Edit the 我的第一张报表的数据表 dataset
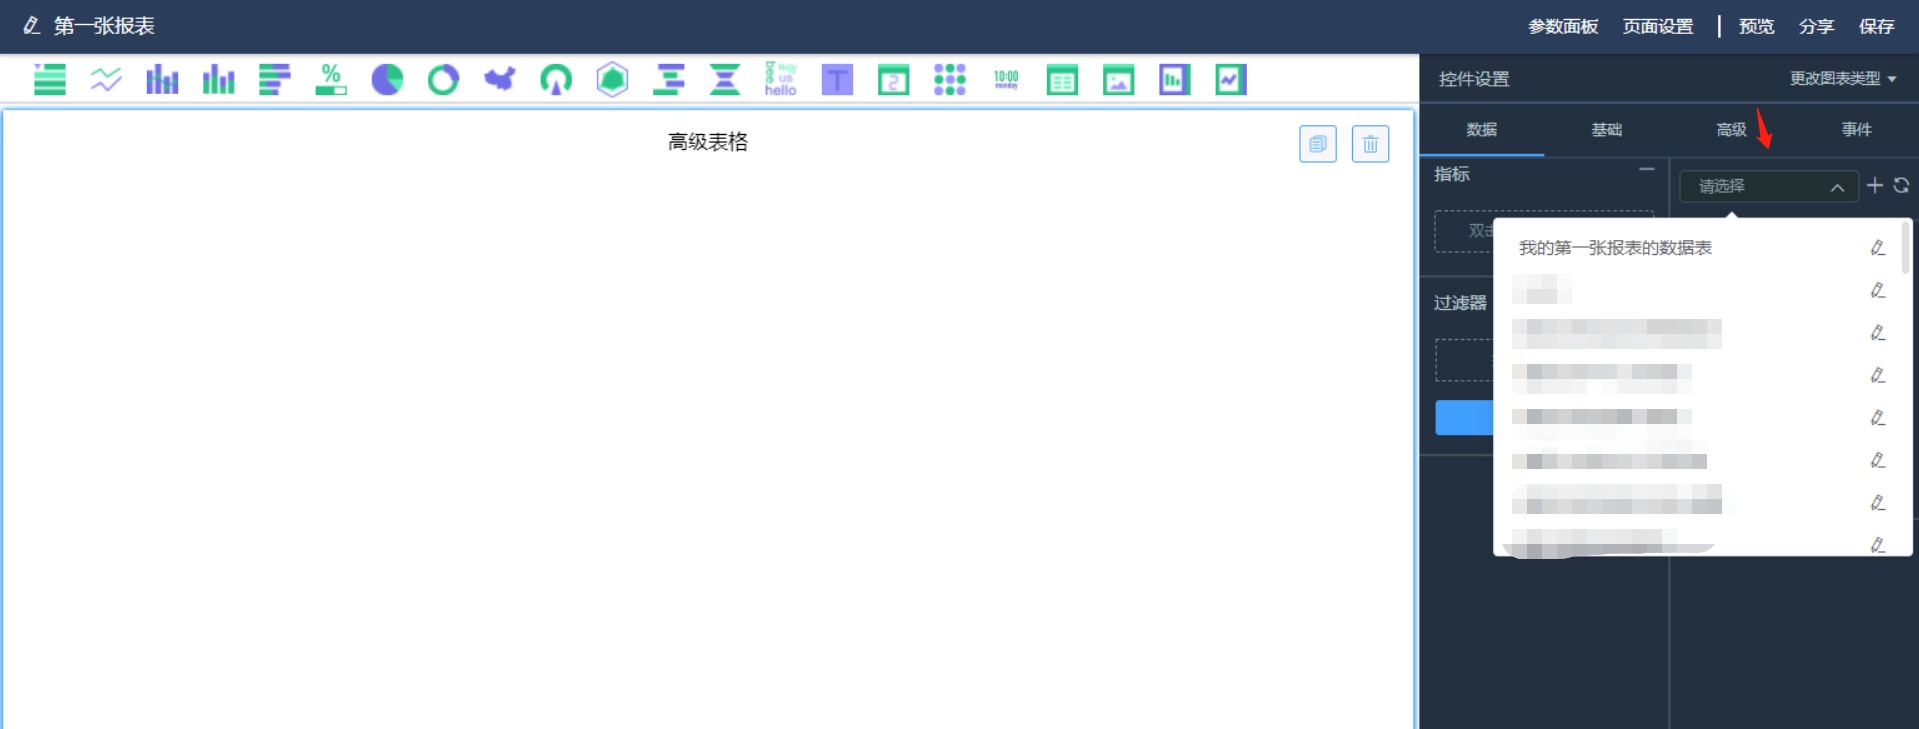The image size is (1919, 729). 1878,248
